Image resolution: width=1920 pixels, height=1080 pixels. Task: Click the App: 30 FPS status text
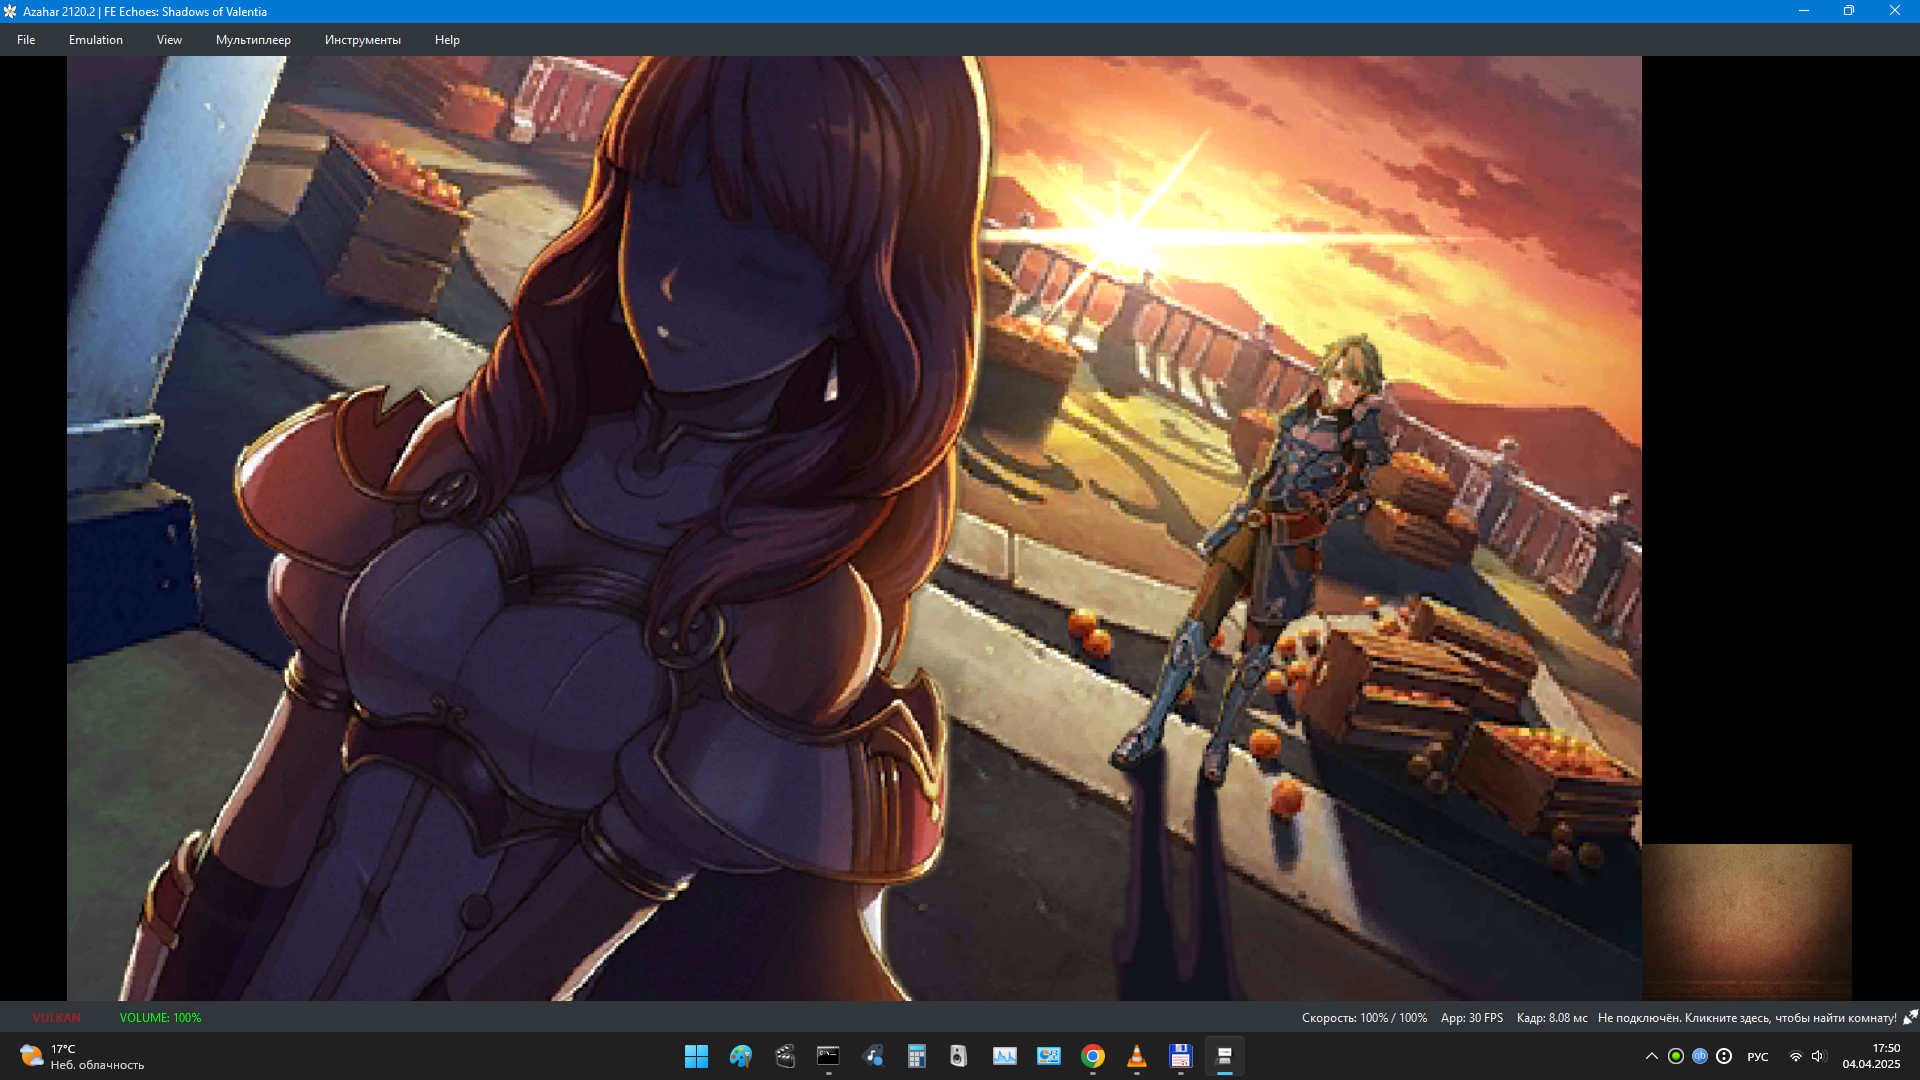1472,1017
